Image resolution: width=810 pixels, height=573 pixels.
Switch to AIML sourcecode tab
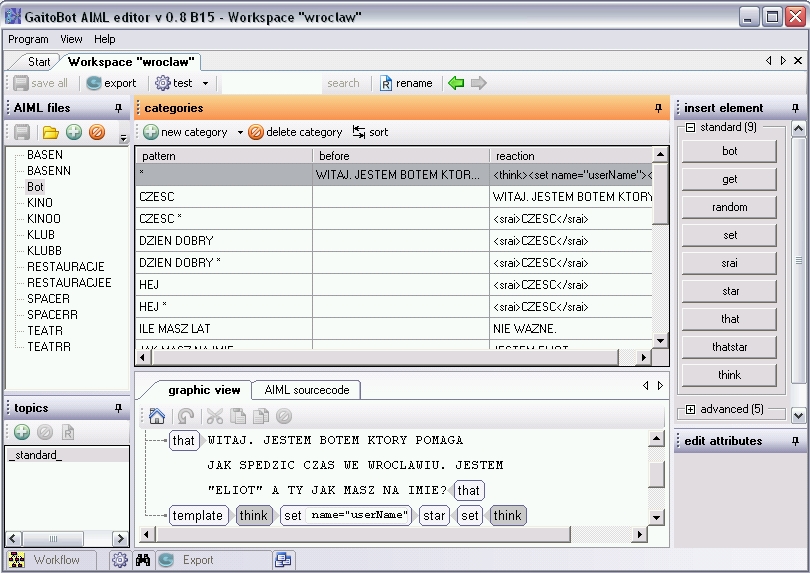[307, 390]
